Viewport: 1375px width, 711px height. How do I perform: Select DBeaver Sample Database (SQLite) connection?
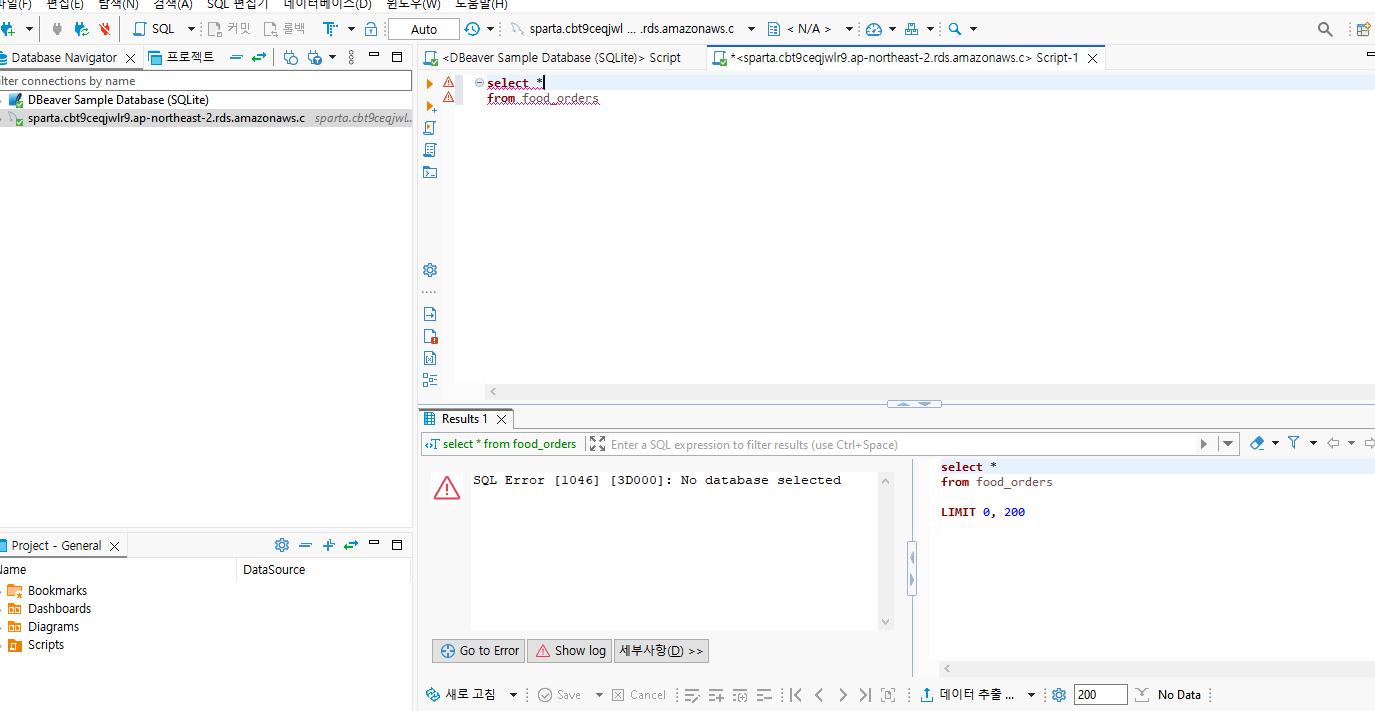coord(118,100)
